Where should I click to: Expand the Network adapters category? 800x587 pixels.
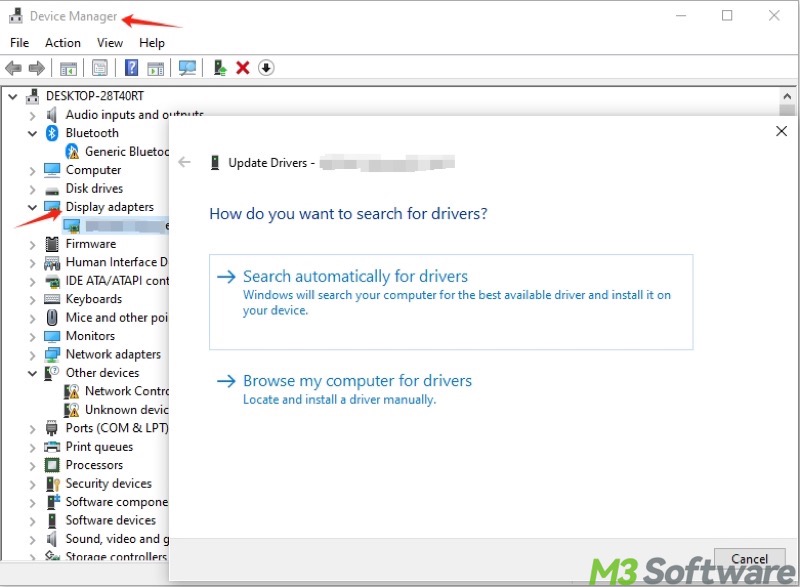click(x=33, y=354)
